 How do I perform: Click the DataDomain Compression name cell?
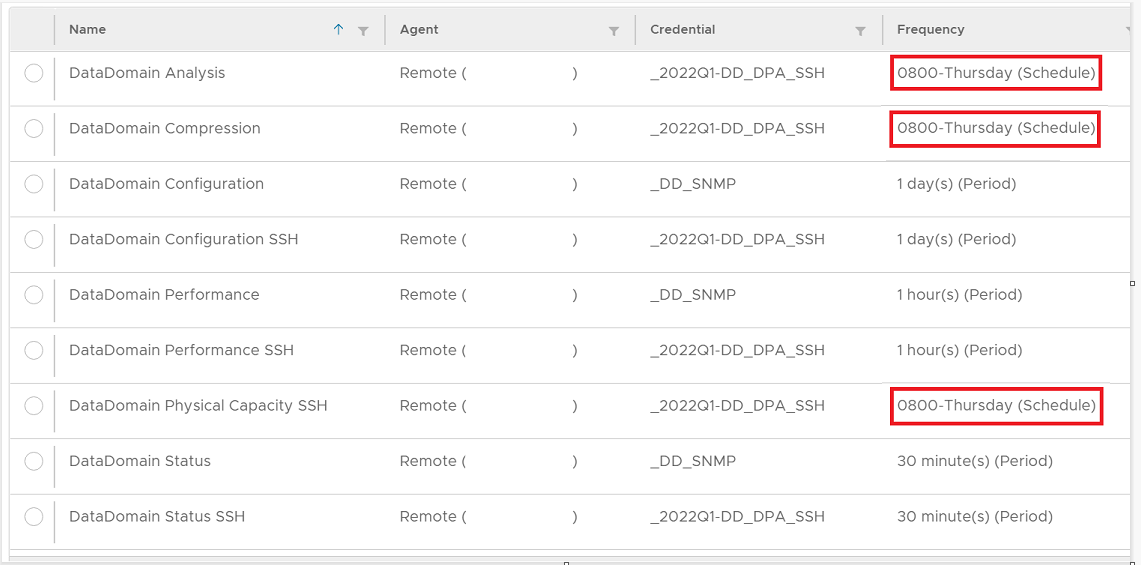pos(164,129)
